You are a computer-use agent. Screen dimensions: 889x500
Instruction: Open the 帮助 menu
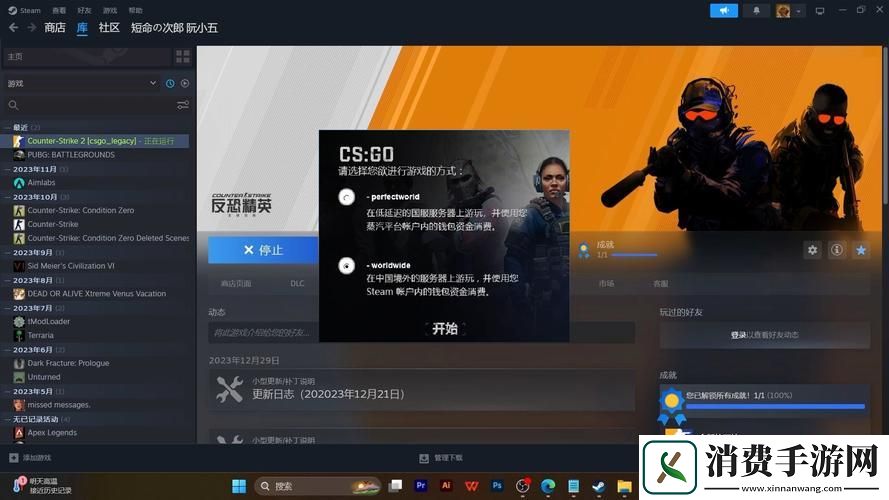click(x=136, y=10)
